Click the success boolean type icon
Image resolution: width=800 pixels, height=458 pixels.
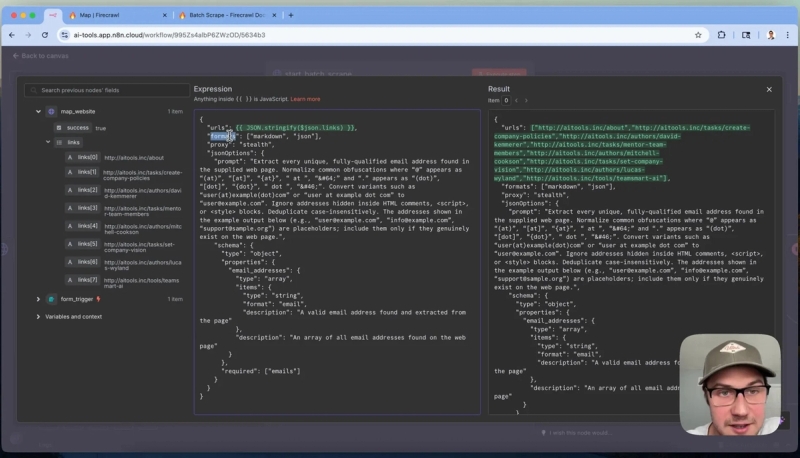59,128
